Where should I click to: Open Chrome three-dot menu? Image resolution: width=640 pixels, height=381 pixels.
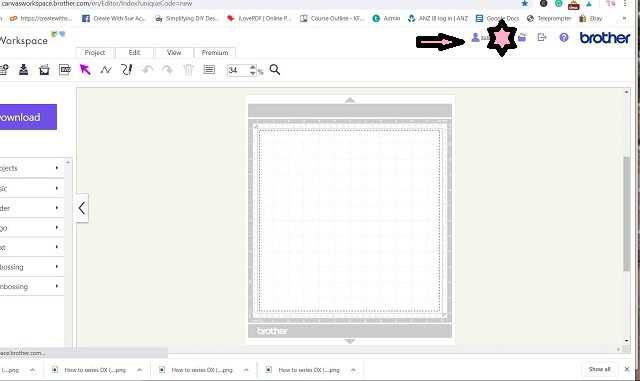[625, 3]
